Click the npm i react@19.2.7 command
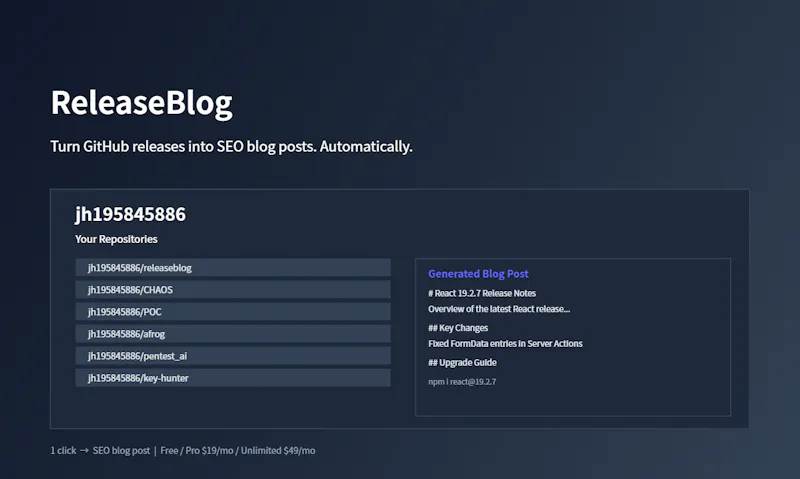Screen dimensions: 800x479 pos(462,382)
